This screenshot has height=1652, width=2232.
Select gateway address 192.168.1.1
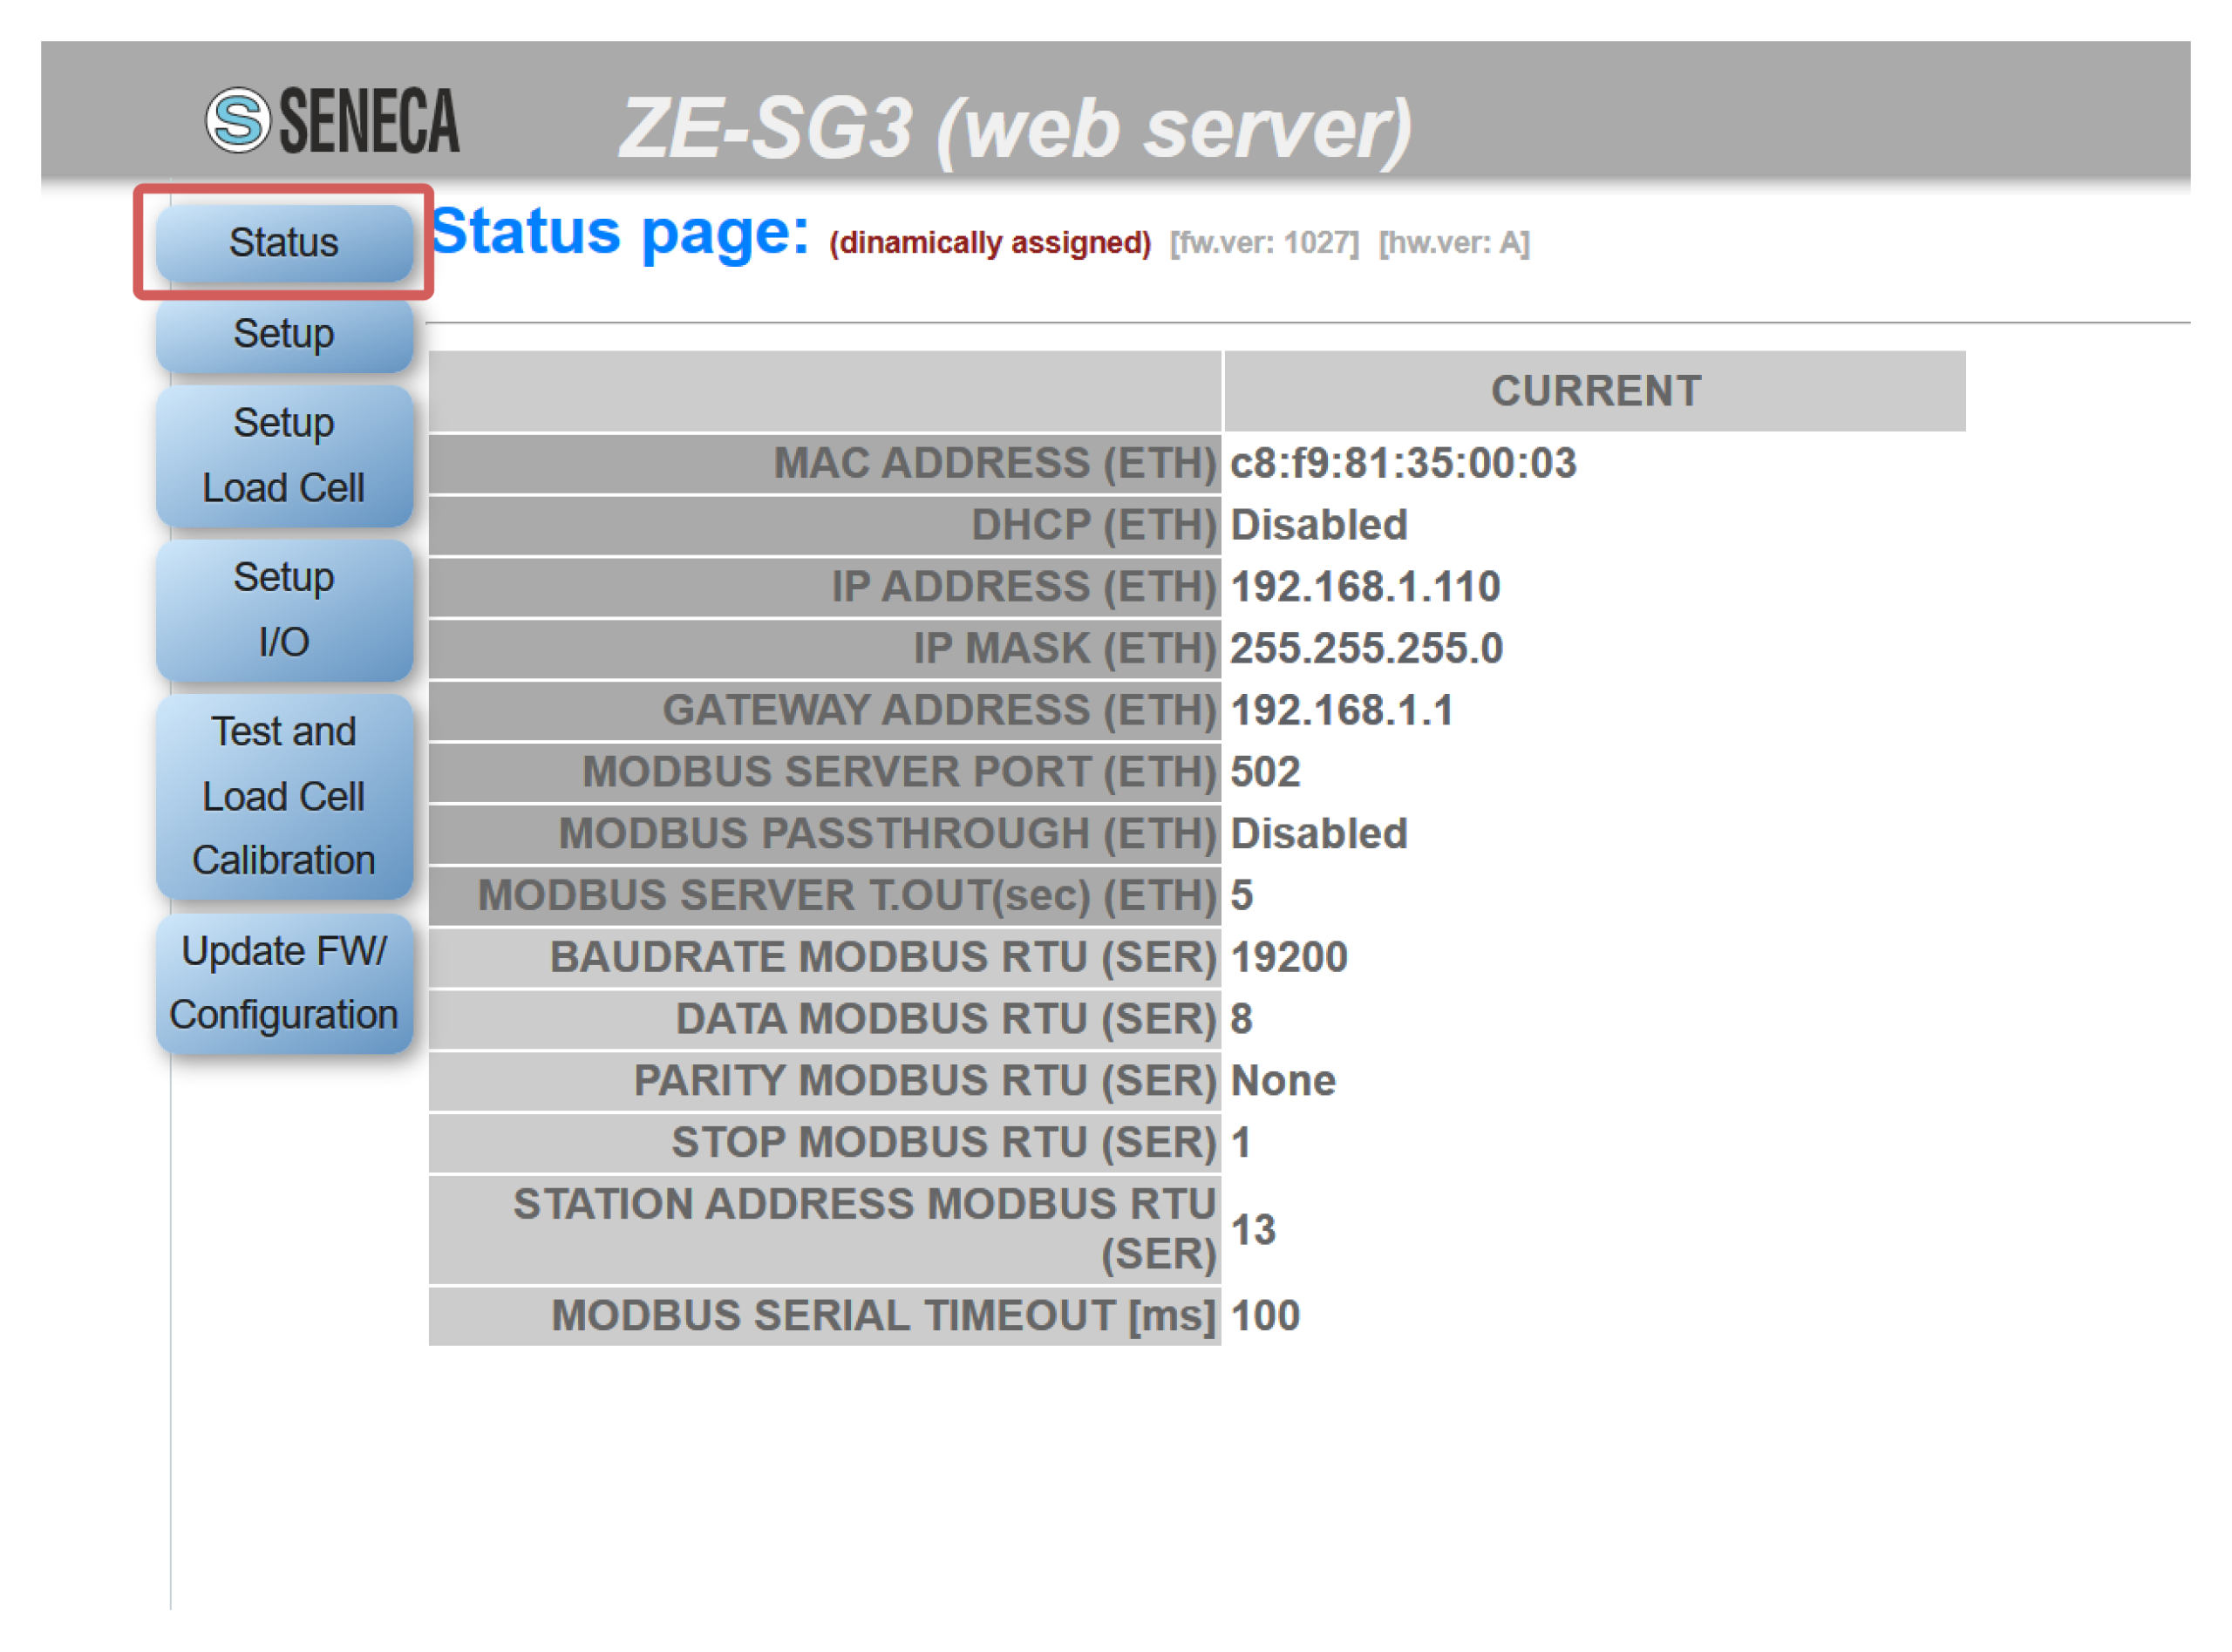coord(1341,711)
